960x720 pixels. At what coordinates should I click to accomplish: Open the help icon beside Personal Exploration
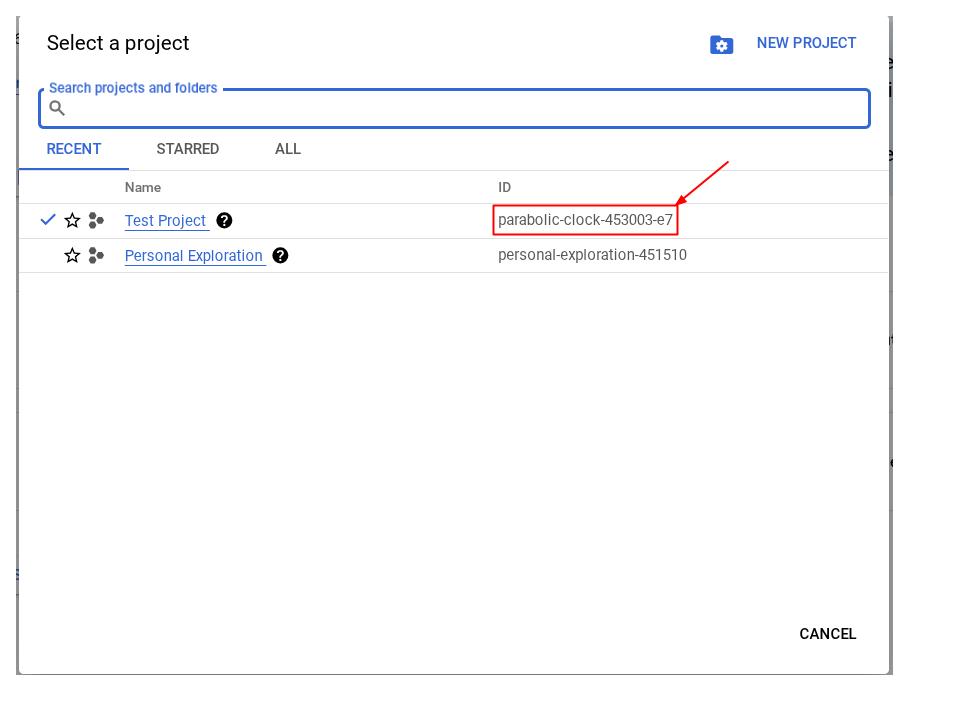281,256
